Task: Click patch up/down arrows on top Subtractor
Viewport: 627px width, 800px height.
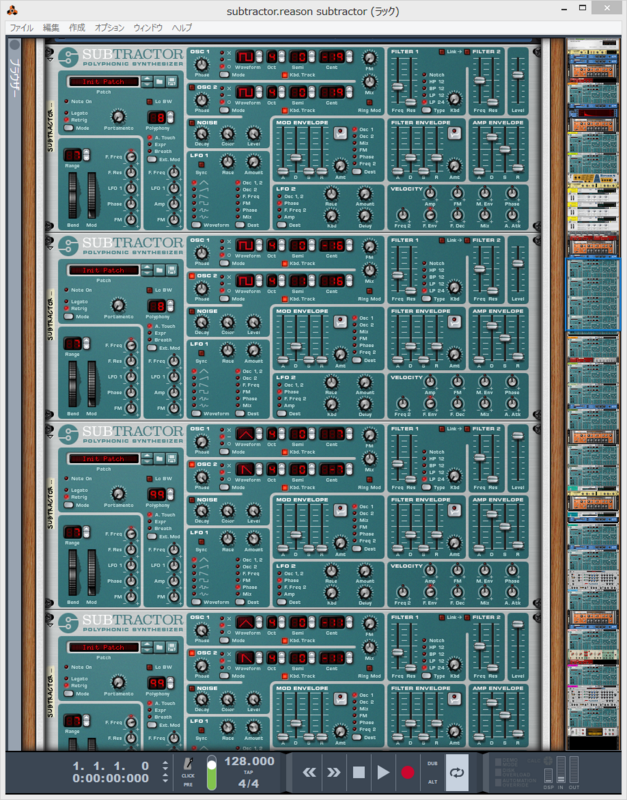Action: 147,81
